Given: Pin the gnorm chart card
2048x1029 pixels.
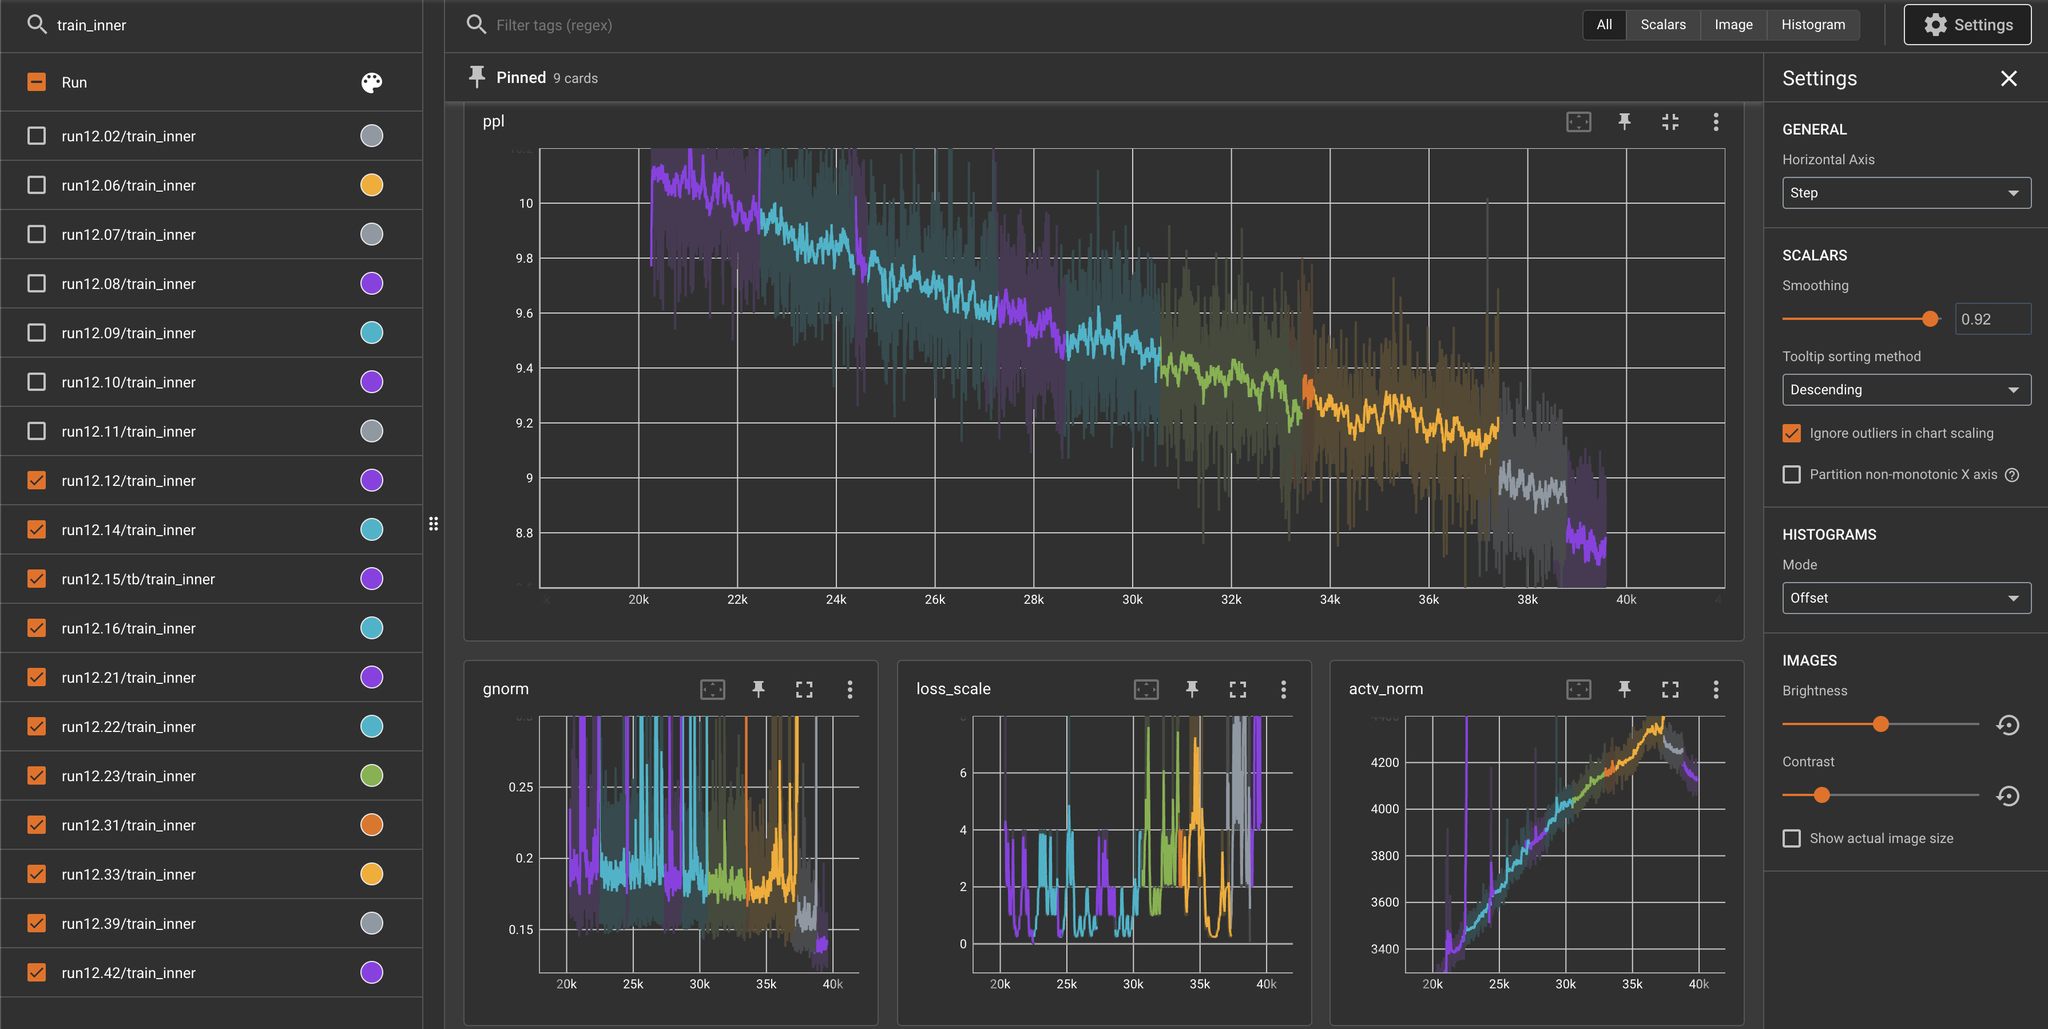Looking at the screenshot, I should pos(758,689).
